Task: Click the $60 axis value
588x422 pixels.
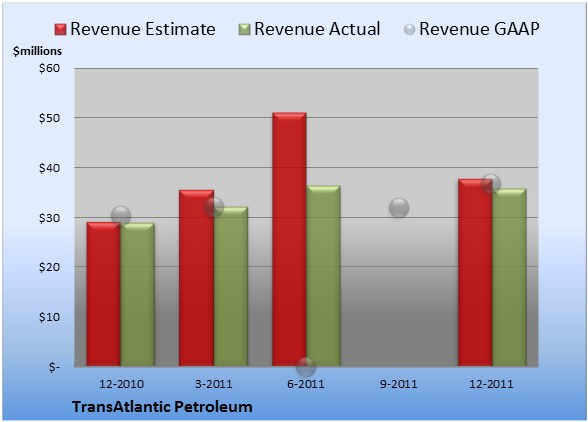Action: click(50, 68)
